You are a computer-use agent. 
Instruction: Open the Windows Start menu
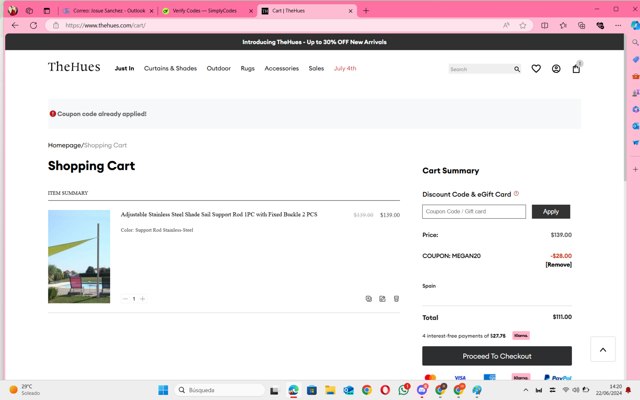tap(163, 390)
